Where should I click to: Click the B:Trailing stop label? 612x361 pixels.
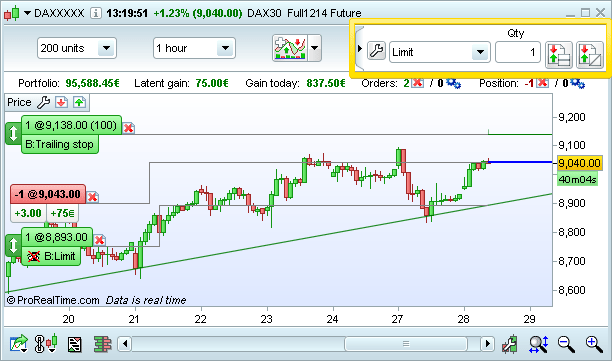click(x=60, y=144)
